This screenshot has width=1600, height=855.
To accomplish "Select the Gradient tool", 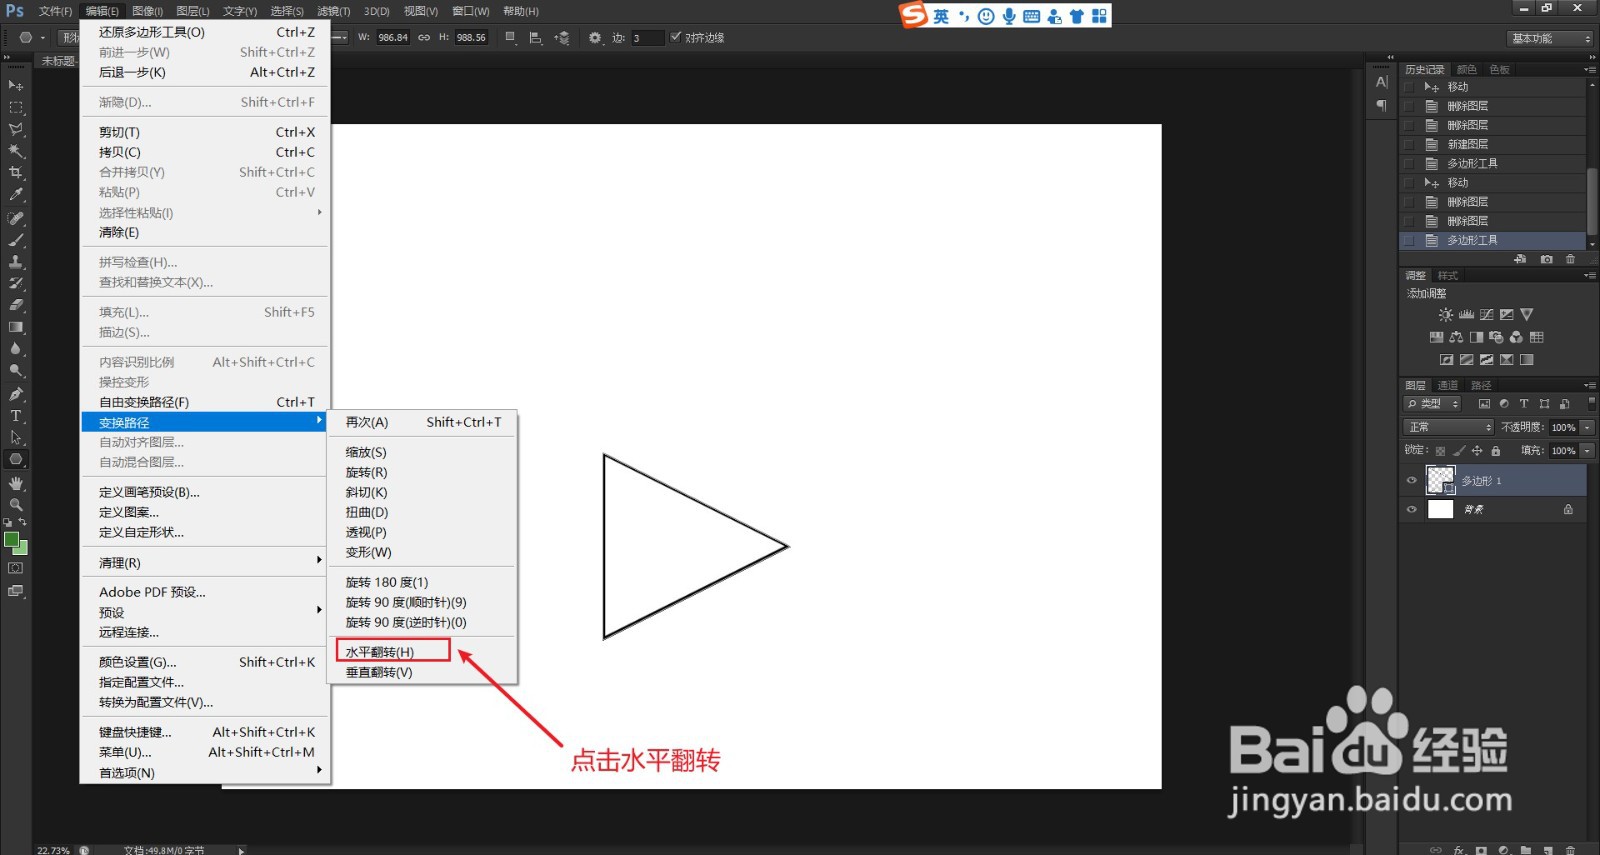I will [x=16, y=327].
